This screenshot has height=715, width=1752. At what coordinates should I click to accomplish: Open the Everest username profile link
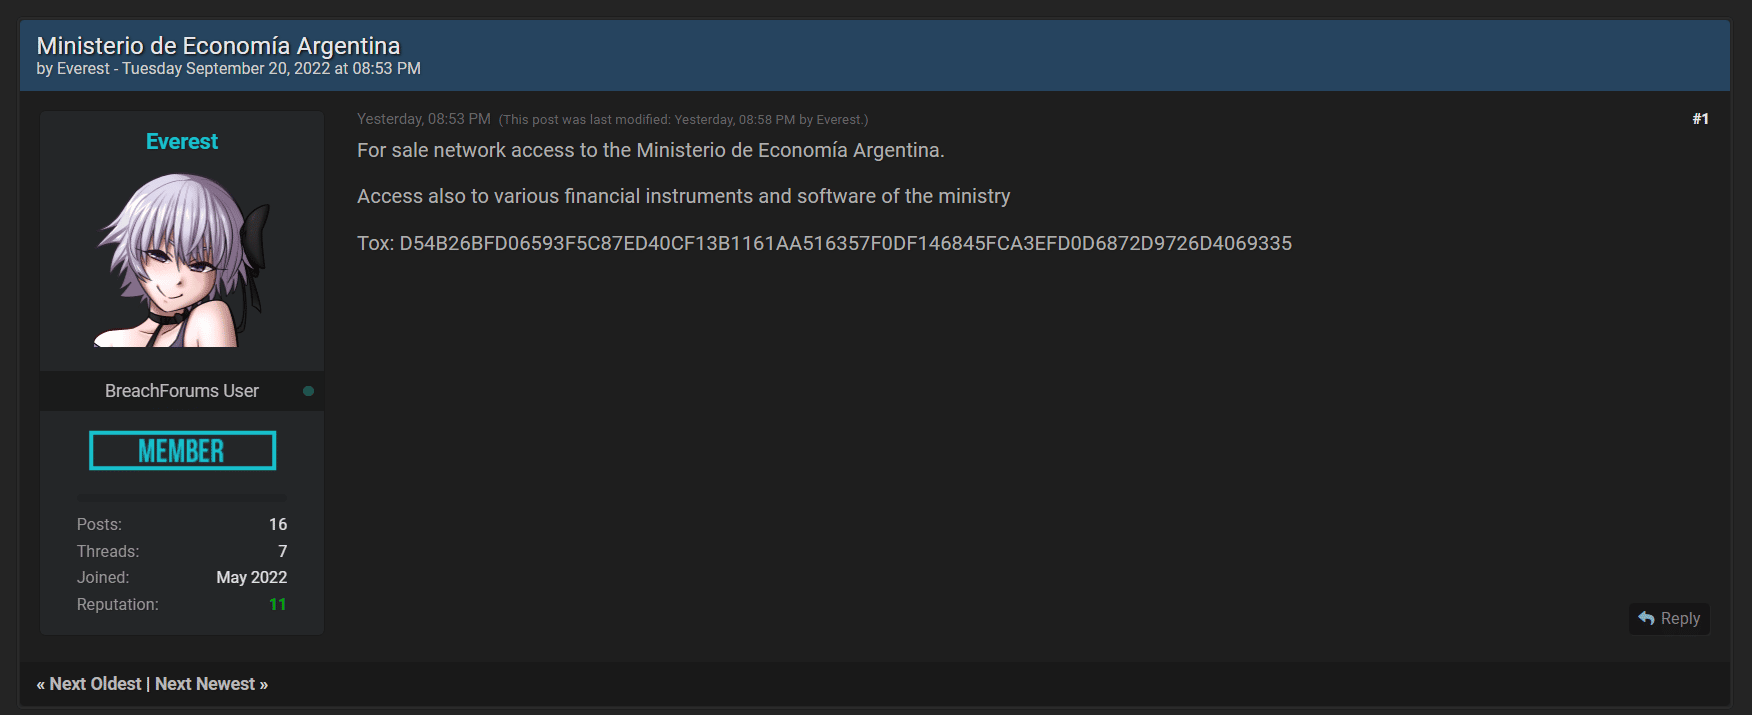[182, 142]
